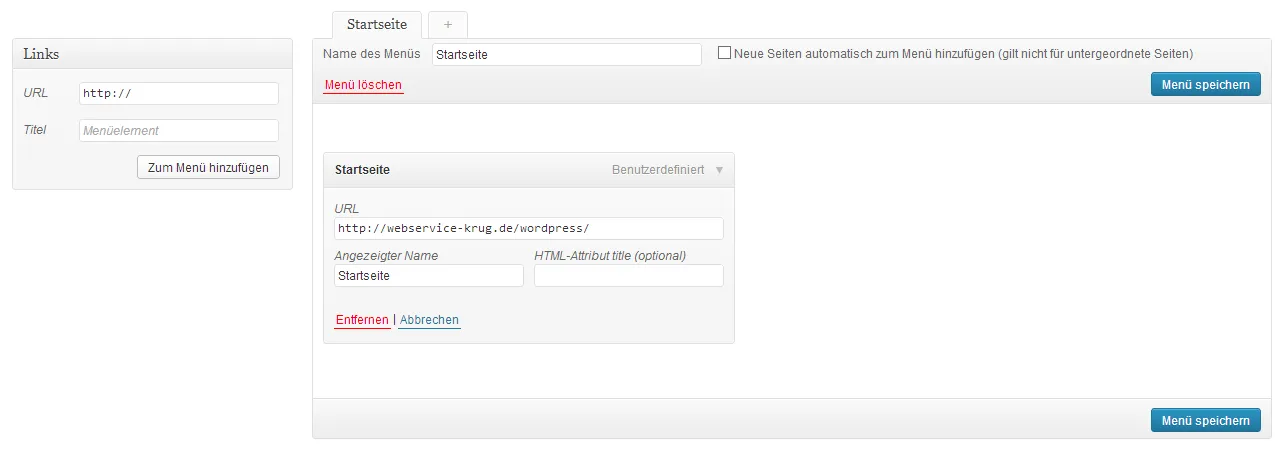Collapse the Startseite item using the arrow
This screenshot has width=1275, height=450.
(719, 170)
